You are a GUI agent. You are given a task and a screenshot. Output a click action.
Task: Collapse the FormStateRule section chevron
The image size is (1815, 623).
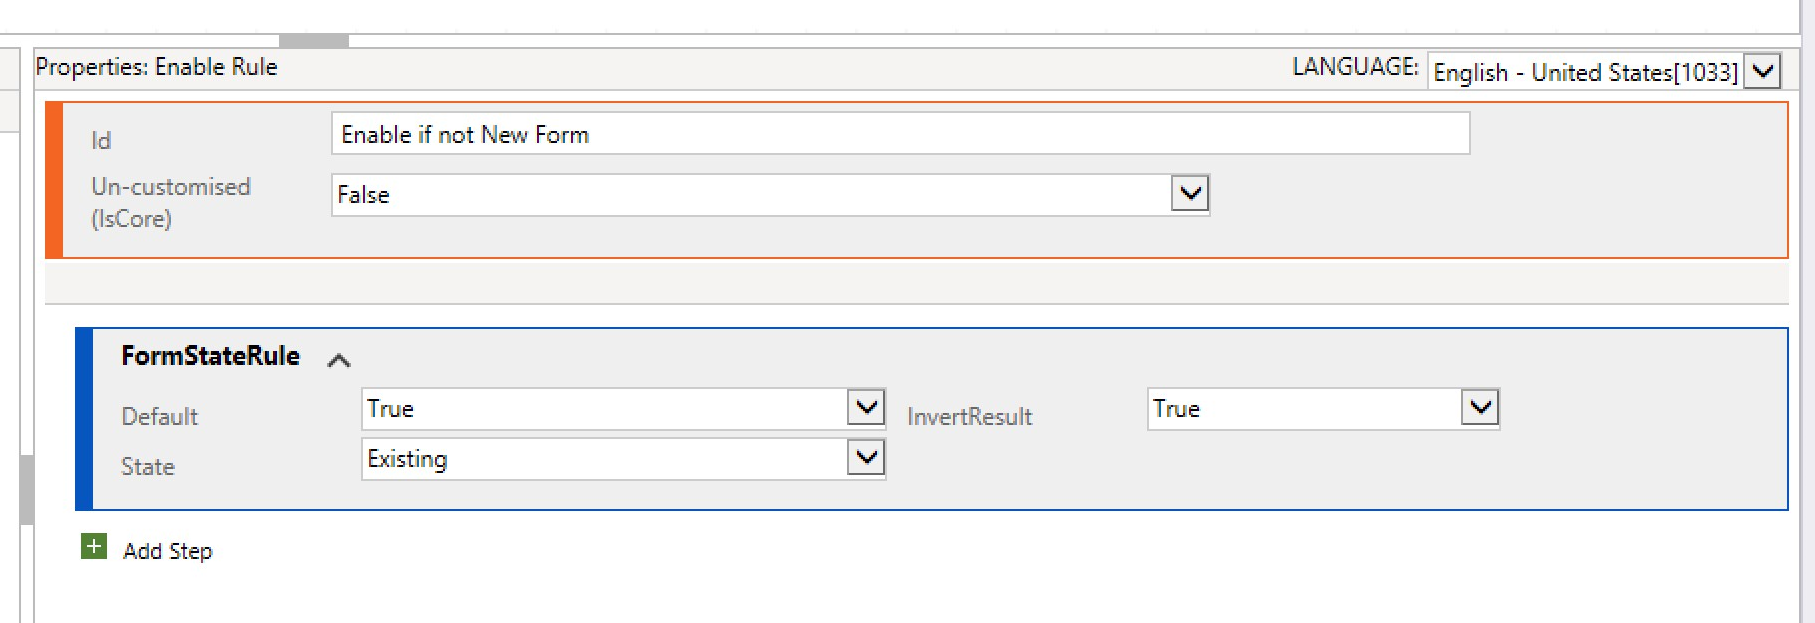339,360
